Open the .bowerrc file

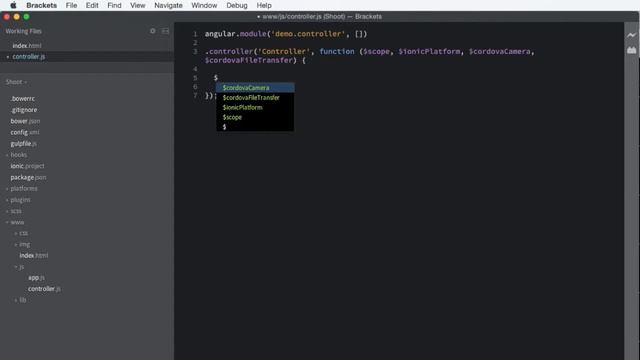tap(22, 99)
